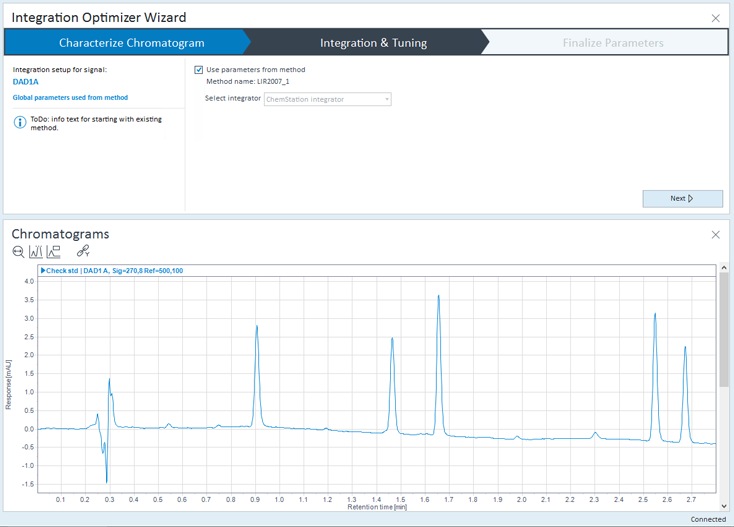Open the Select integrator dropdown

[327, 98]
